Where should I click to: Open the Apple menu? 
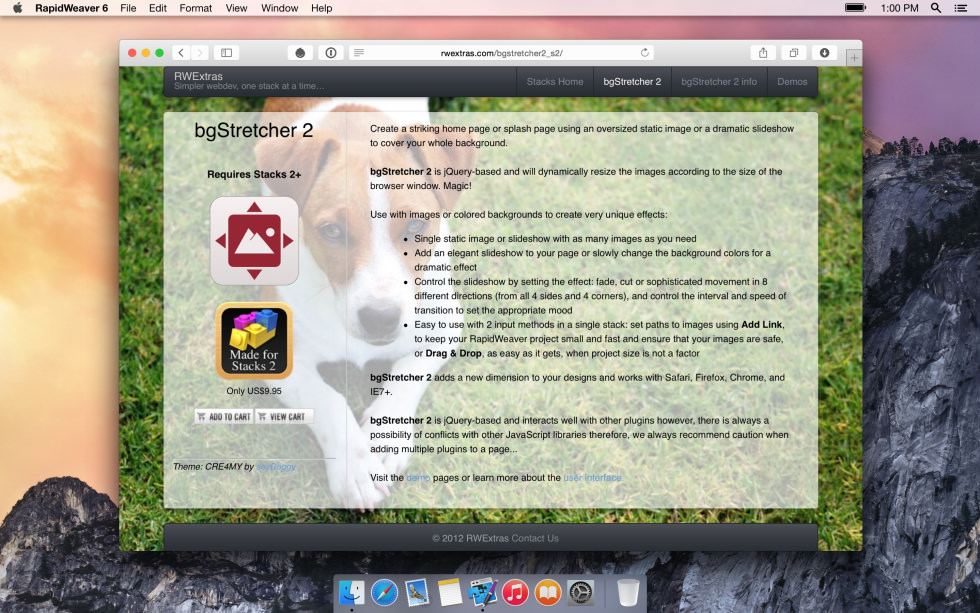tap(18, 8)
